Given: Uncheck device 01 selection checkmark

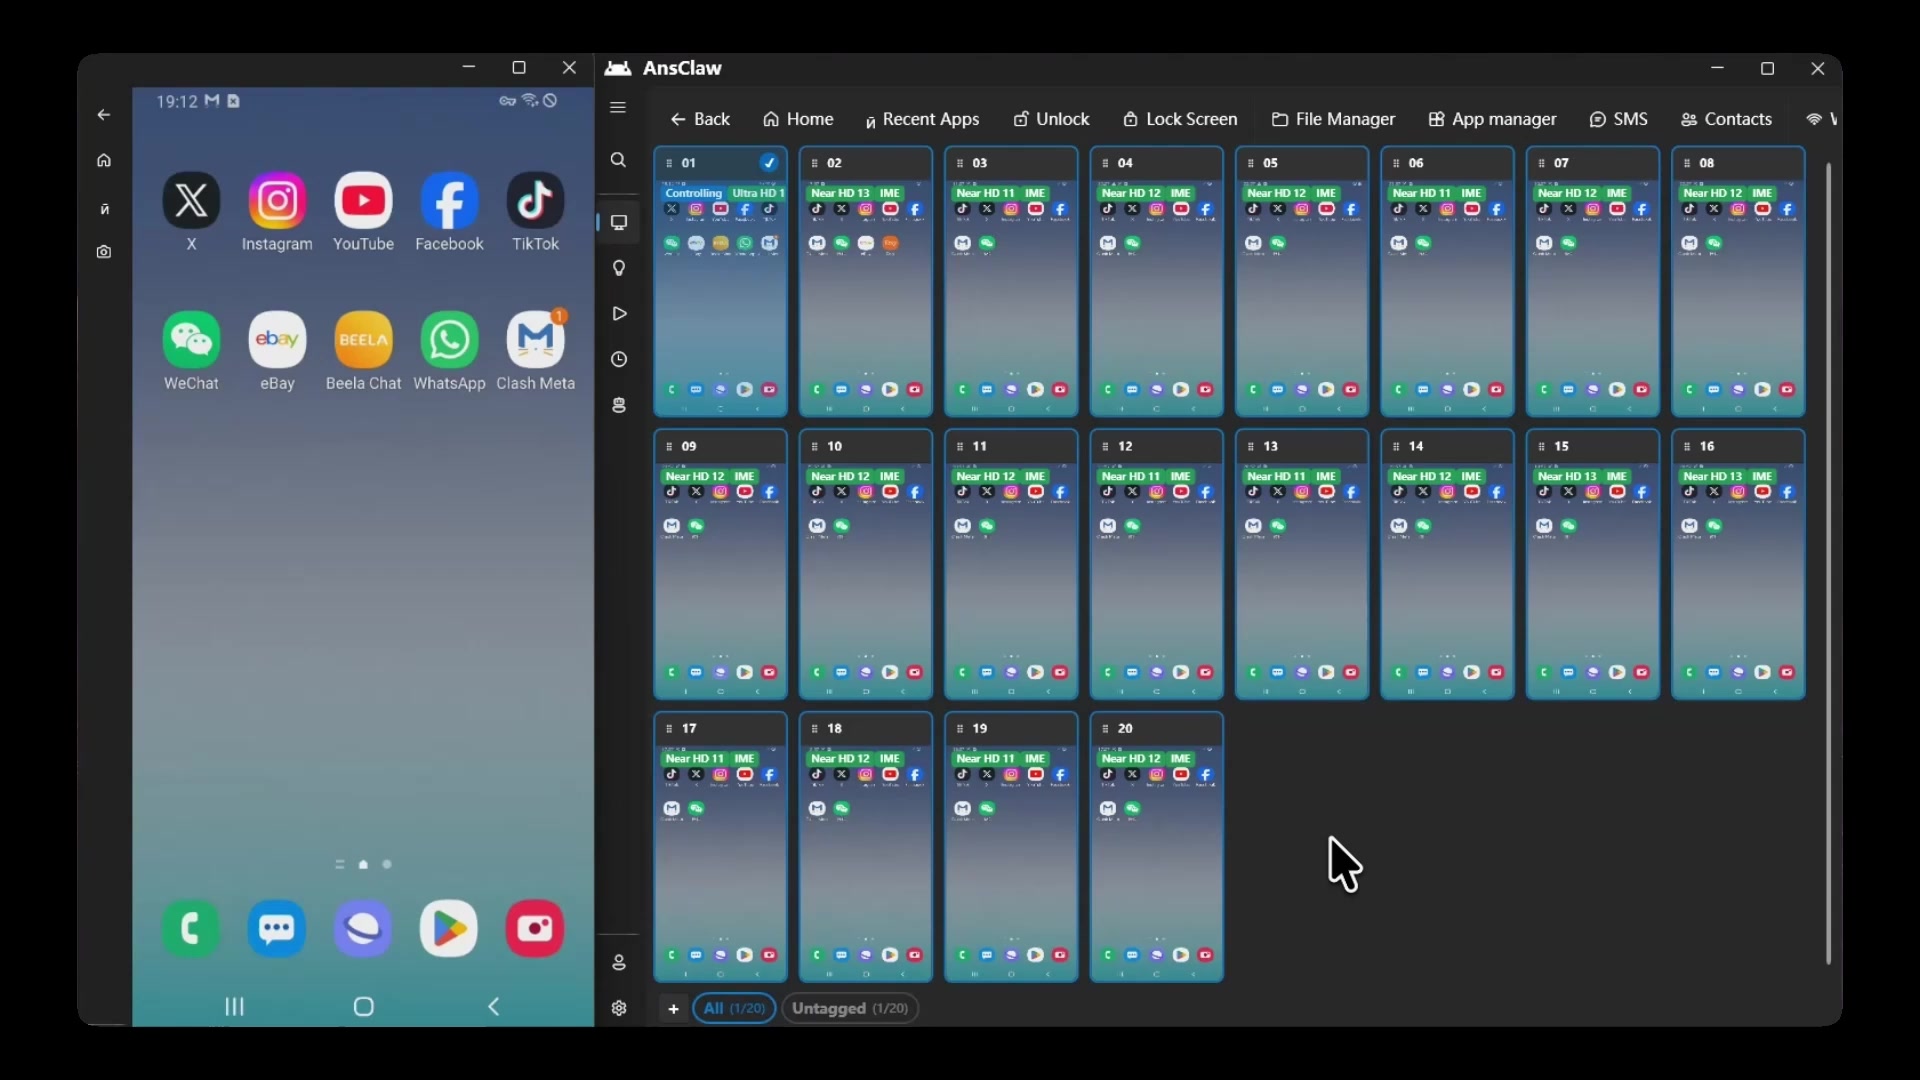Looking at the screenshot, I should point(769,163).
